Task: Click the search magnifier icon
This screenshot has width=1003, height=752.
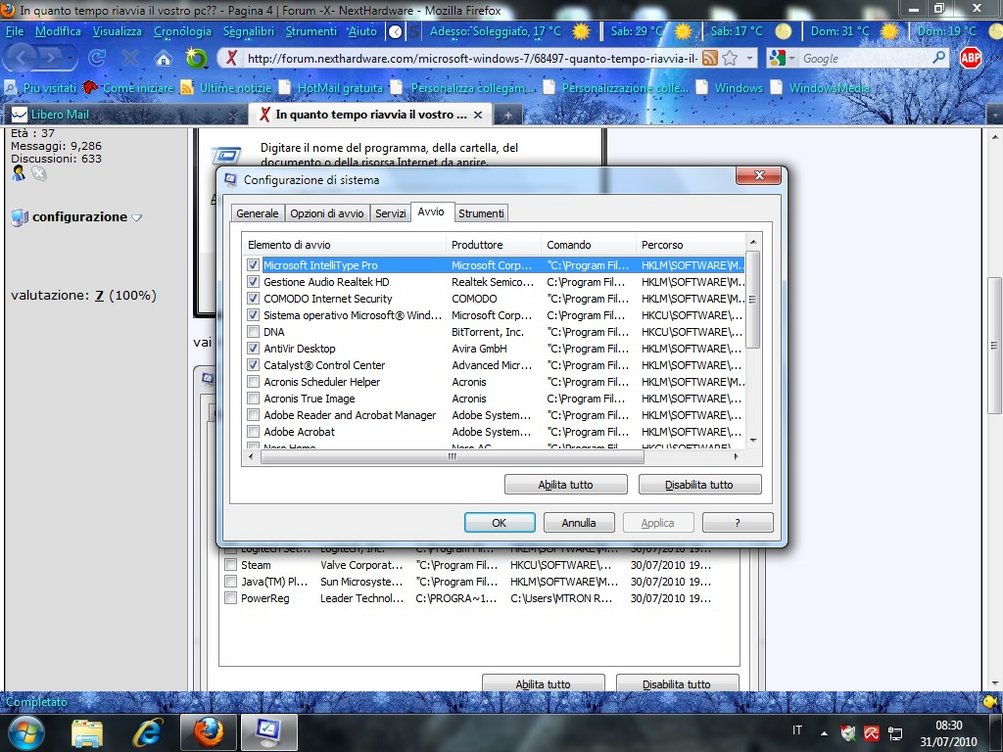Action: (x=938, y=58)
